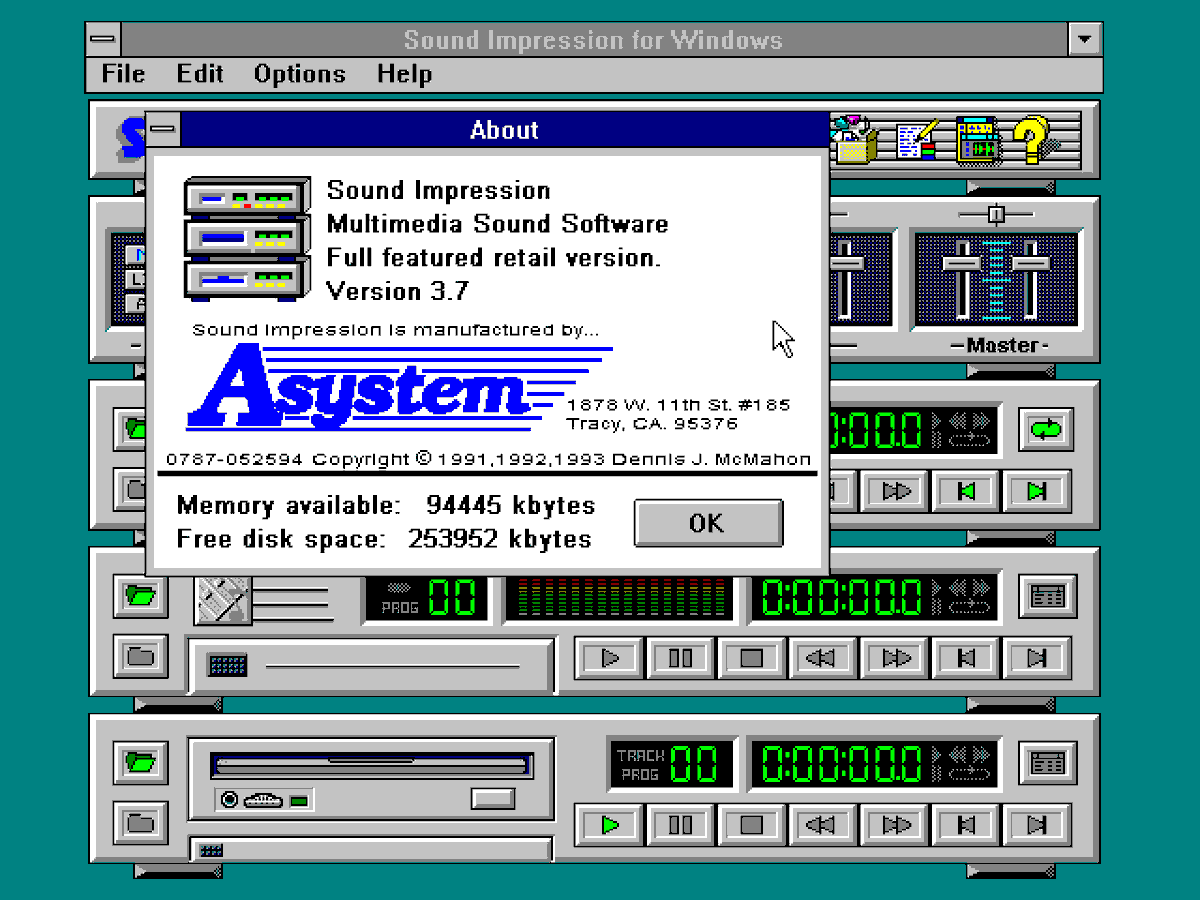Click the green Play button on CD deck
The height and width of the screenshot is (900, 1200).
coord(609,825)
